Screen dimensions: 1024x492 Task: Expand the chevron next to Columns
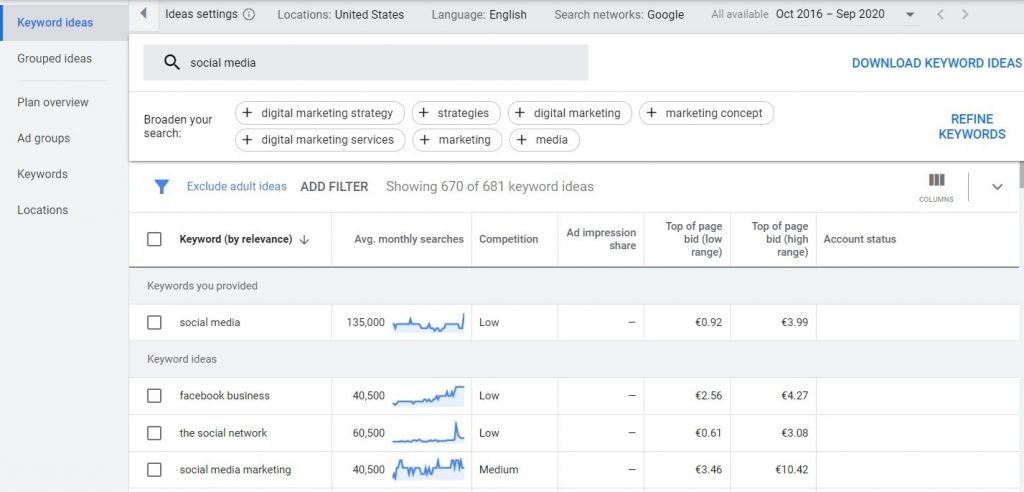[997, 187]
